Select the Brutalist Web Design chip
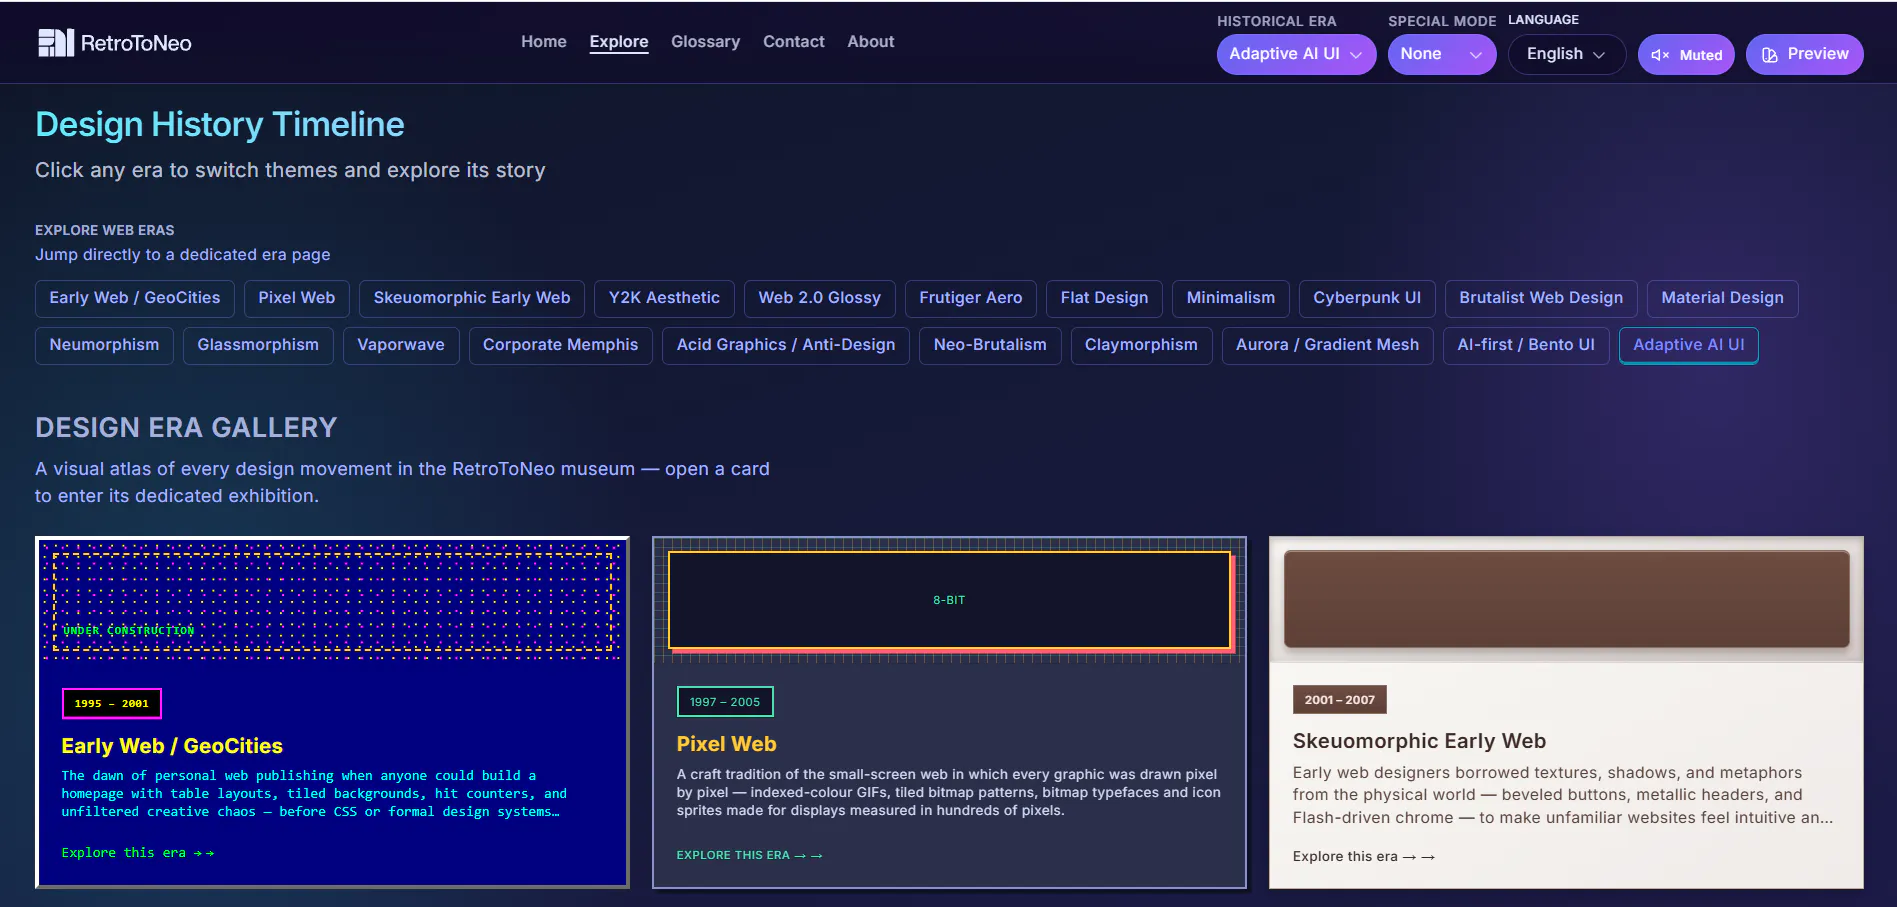The image size is (1897, 907). point(1541,298)
